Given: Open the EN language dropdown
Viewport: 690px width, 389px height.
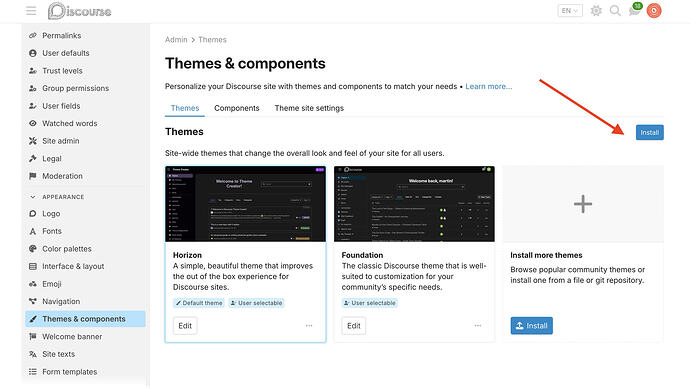Looking at the screenshot, I should tap(570, 11).
